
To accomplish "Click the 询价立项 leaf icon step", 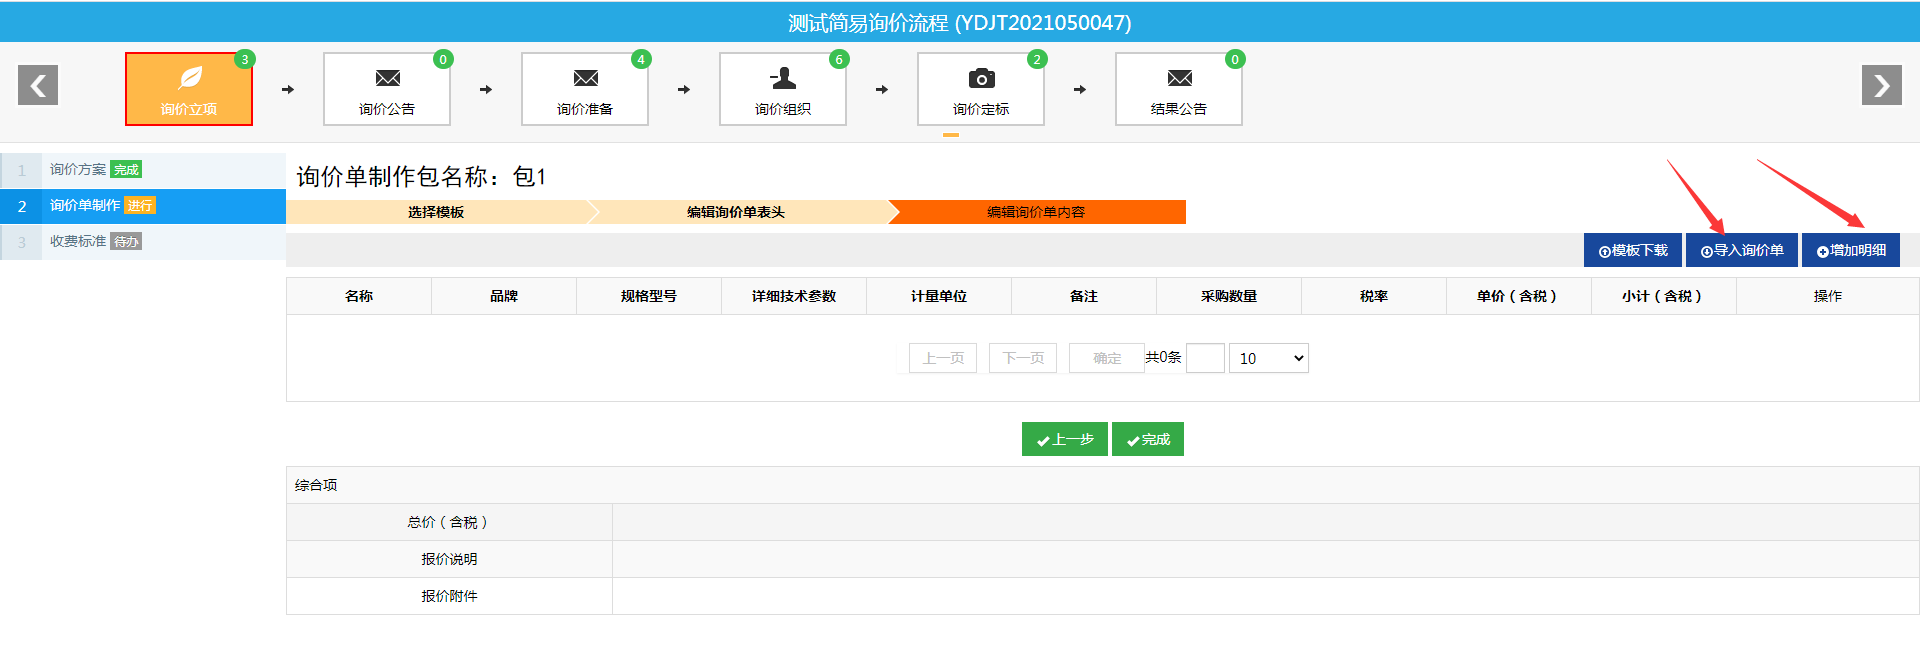I will (189, 89).
